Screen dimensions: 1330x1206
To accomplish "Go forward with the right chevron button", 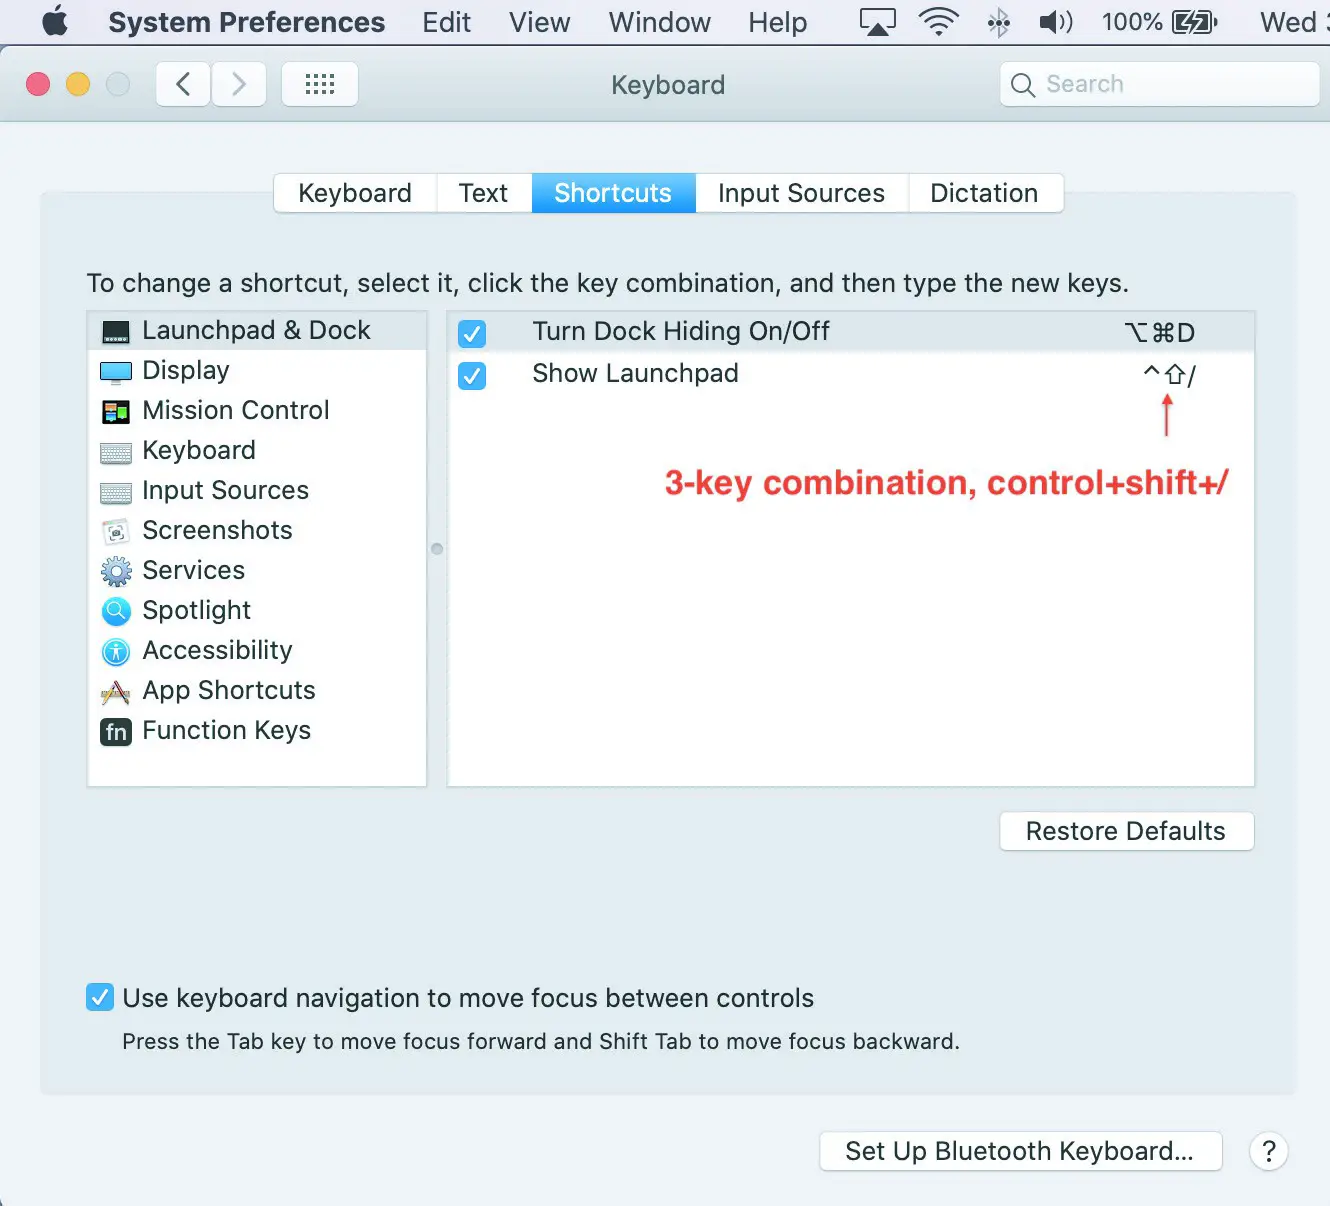I will pyautogui.click(x=238, y=84).
